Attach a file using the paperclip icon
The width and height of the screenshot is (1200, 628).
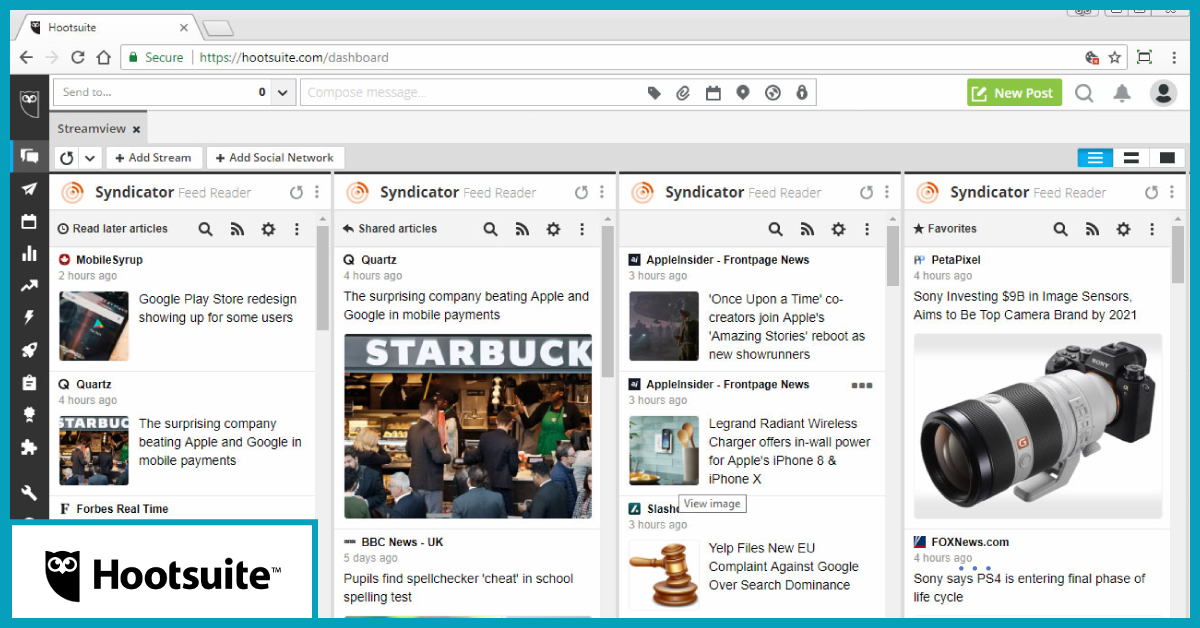click(683, 92)
